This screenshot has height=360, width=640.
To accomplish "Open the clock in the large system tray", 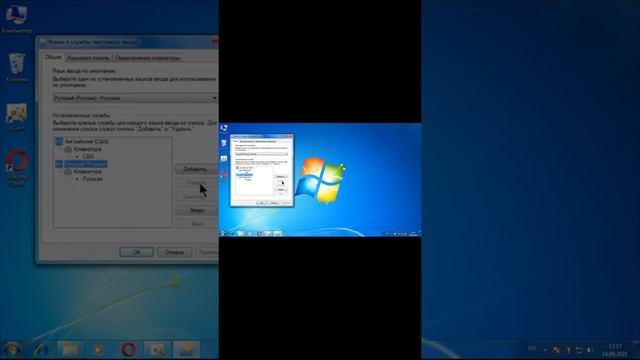I will [615, 350].
